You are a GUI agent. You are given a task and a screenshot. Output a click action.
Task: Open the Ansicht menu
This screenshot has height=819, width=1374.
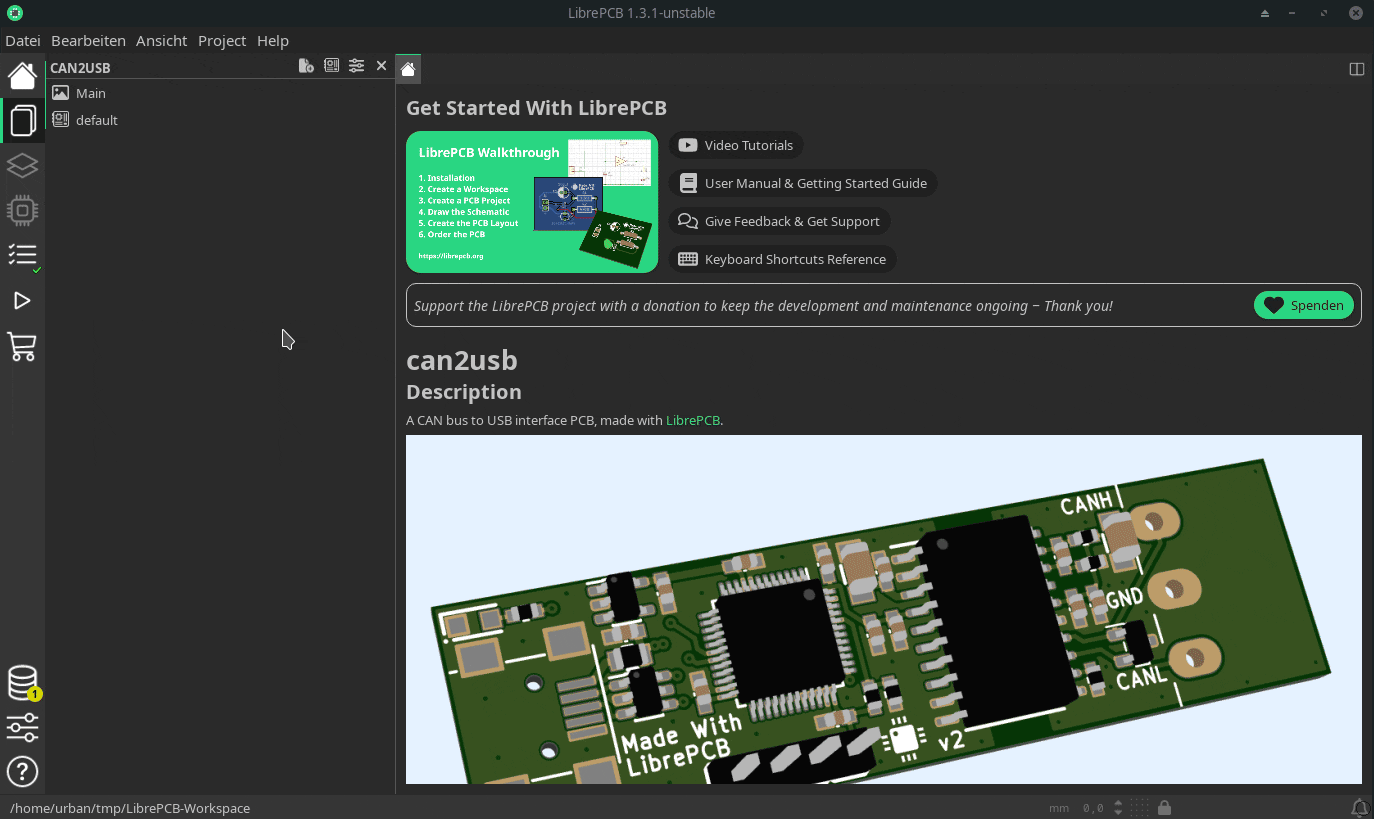click(162, 41)
